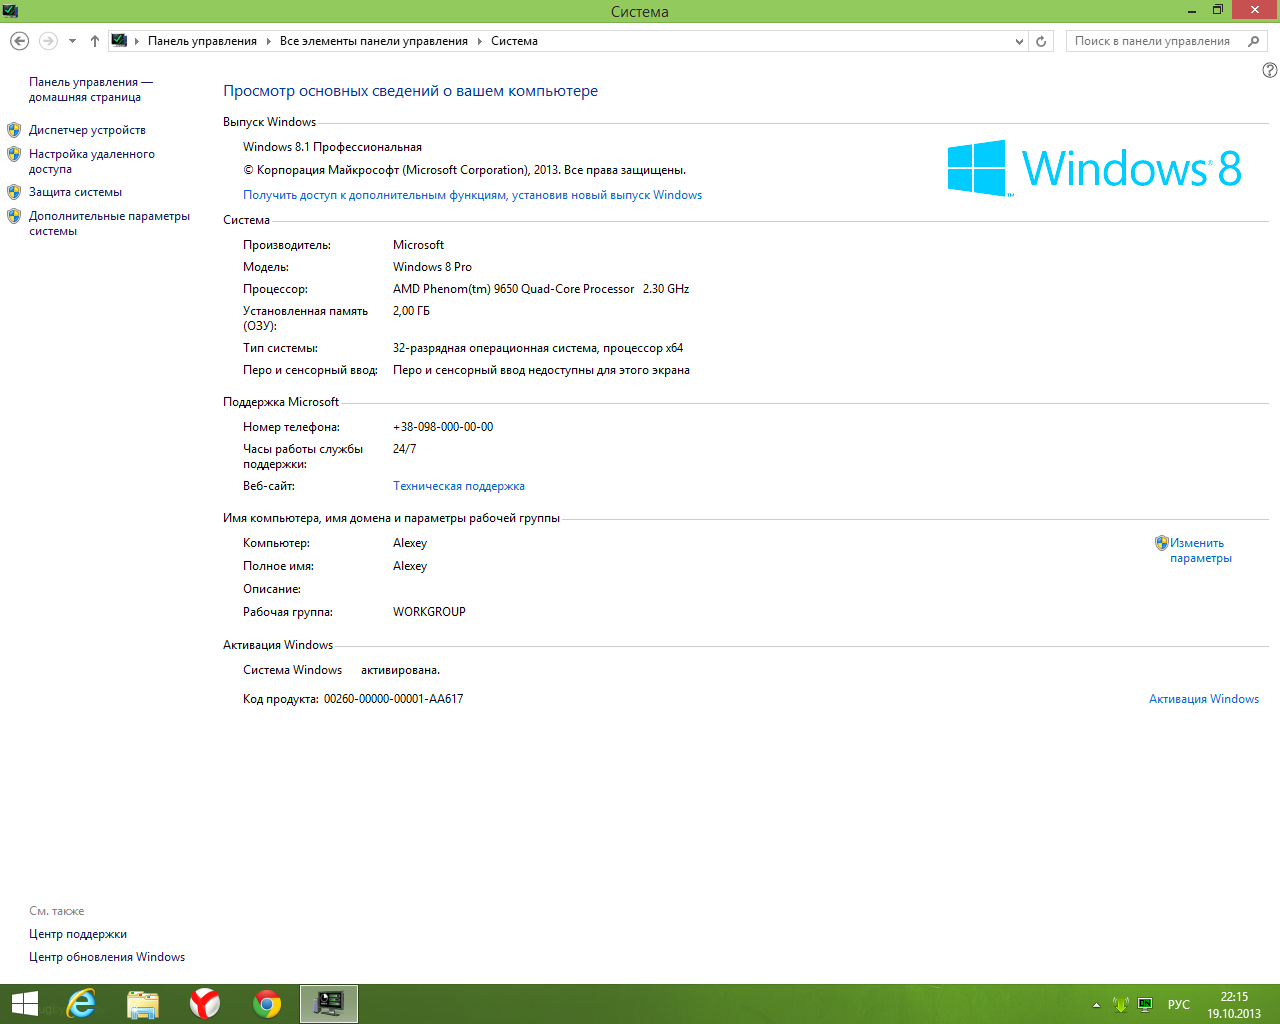Open 'Активация Windows' link
Screen dimensions: 1280x1024
[x=1204, y=699]
